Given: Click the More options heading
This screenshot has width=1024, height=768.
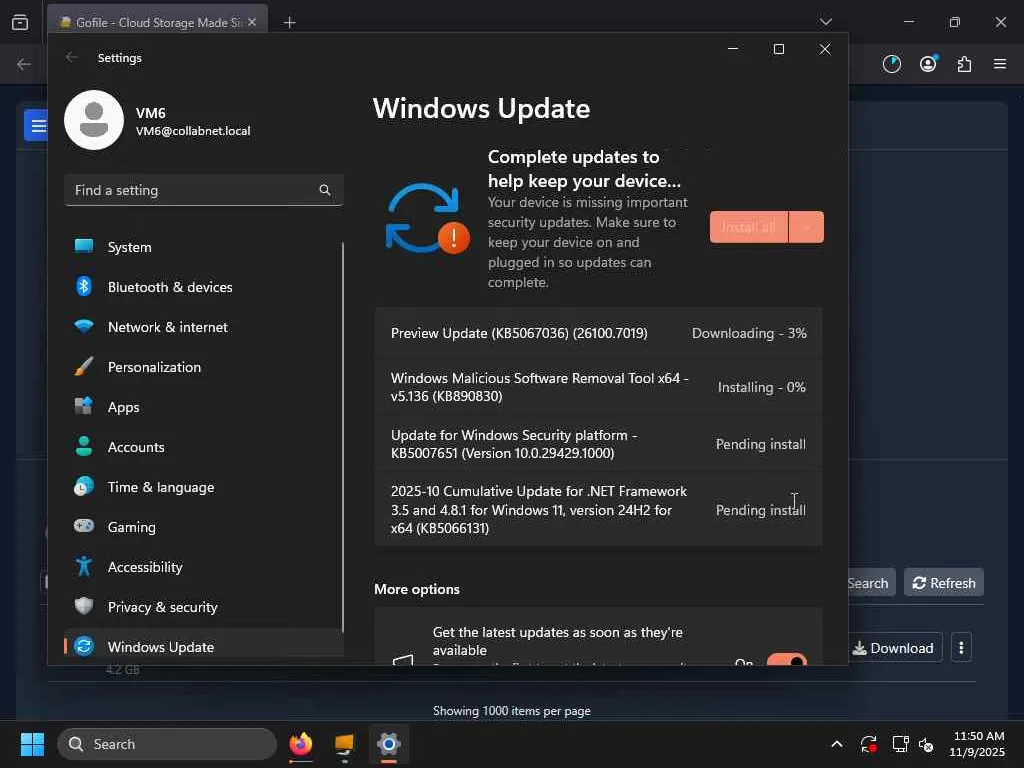Looking at the screenshot, I should [417, 589].
